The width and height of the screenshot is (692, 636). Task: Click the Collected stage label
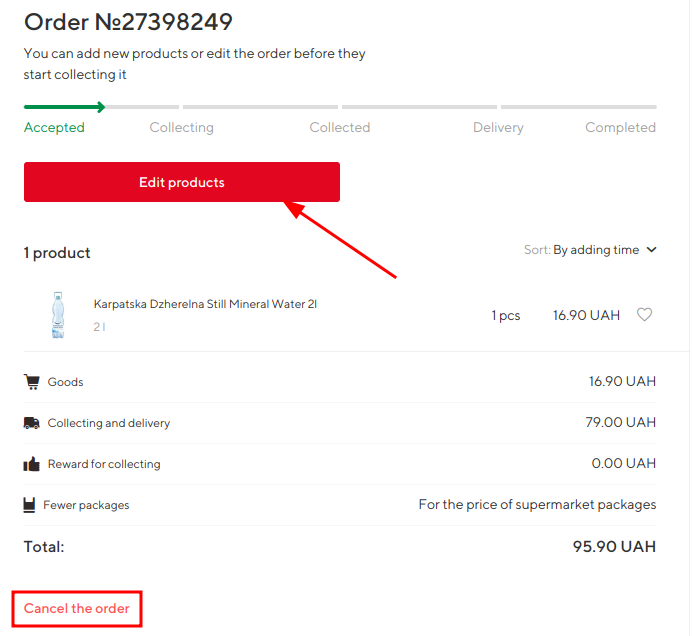pyautogui.click(x=339, y=128)
